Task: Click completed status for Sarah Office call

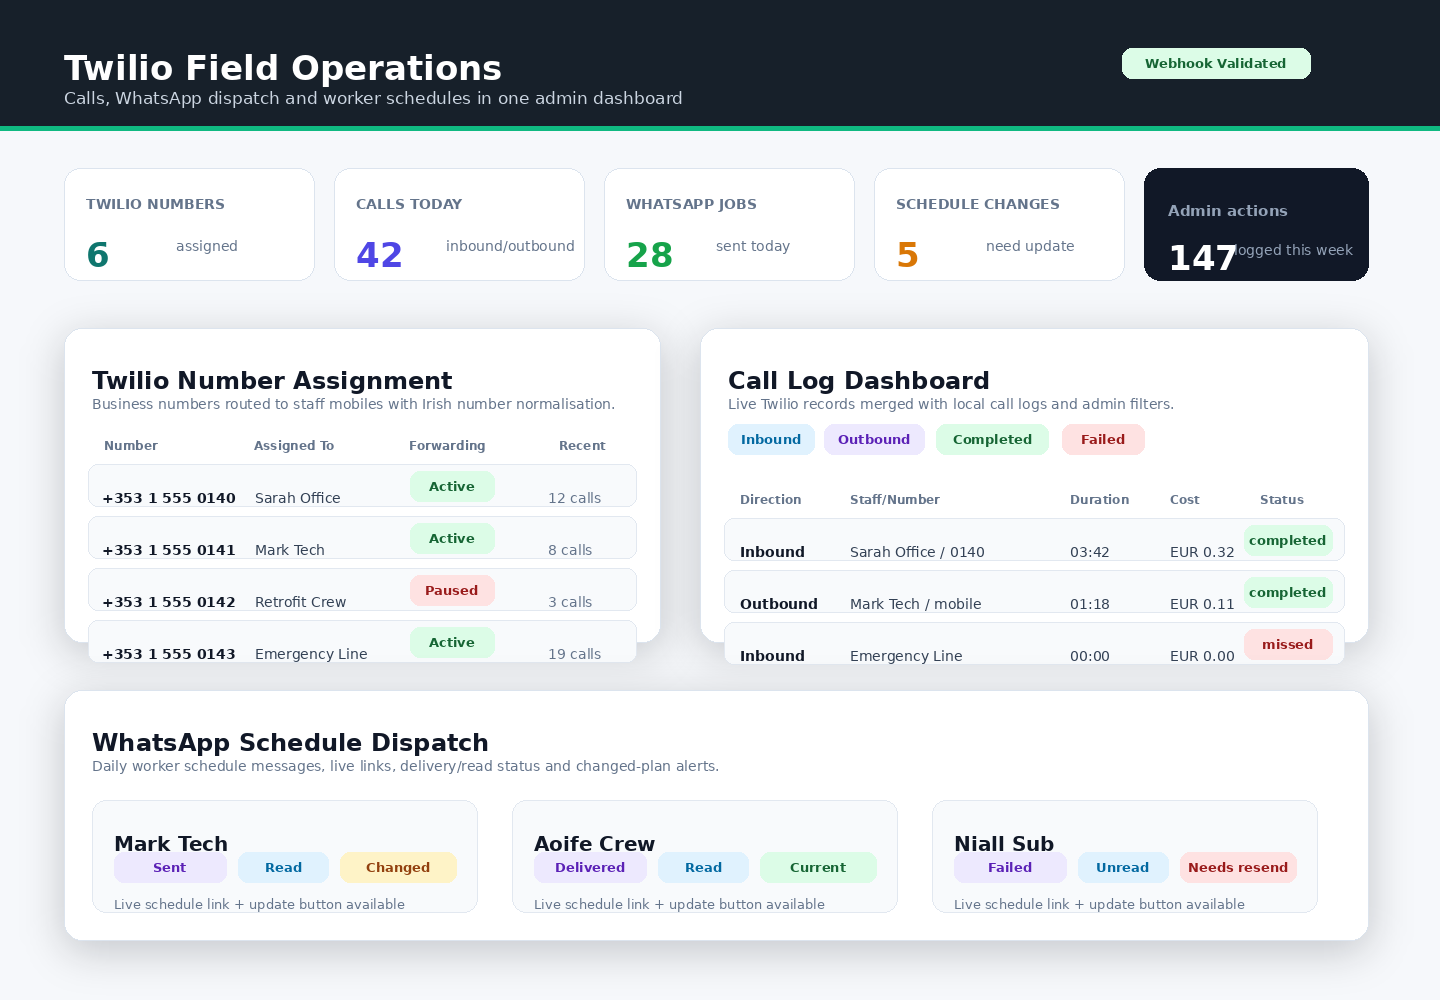Action: (1288, 540)
